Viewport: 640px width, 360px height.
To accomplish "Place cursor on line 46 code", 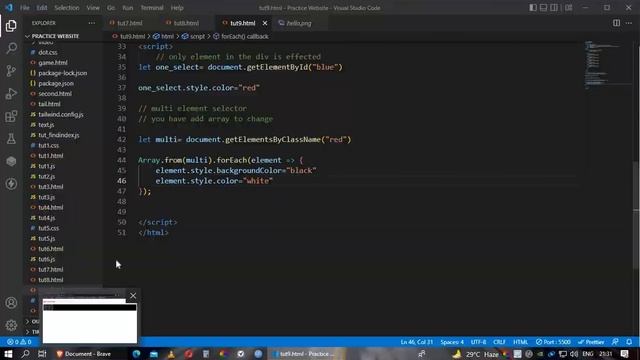I will 214,181.
